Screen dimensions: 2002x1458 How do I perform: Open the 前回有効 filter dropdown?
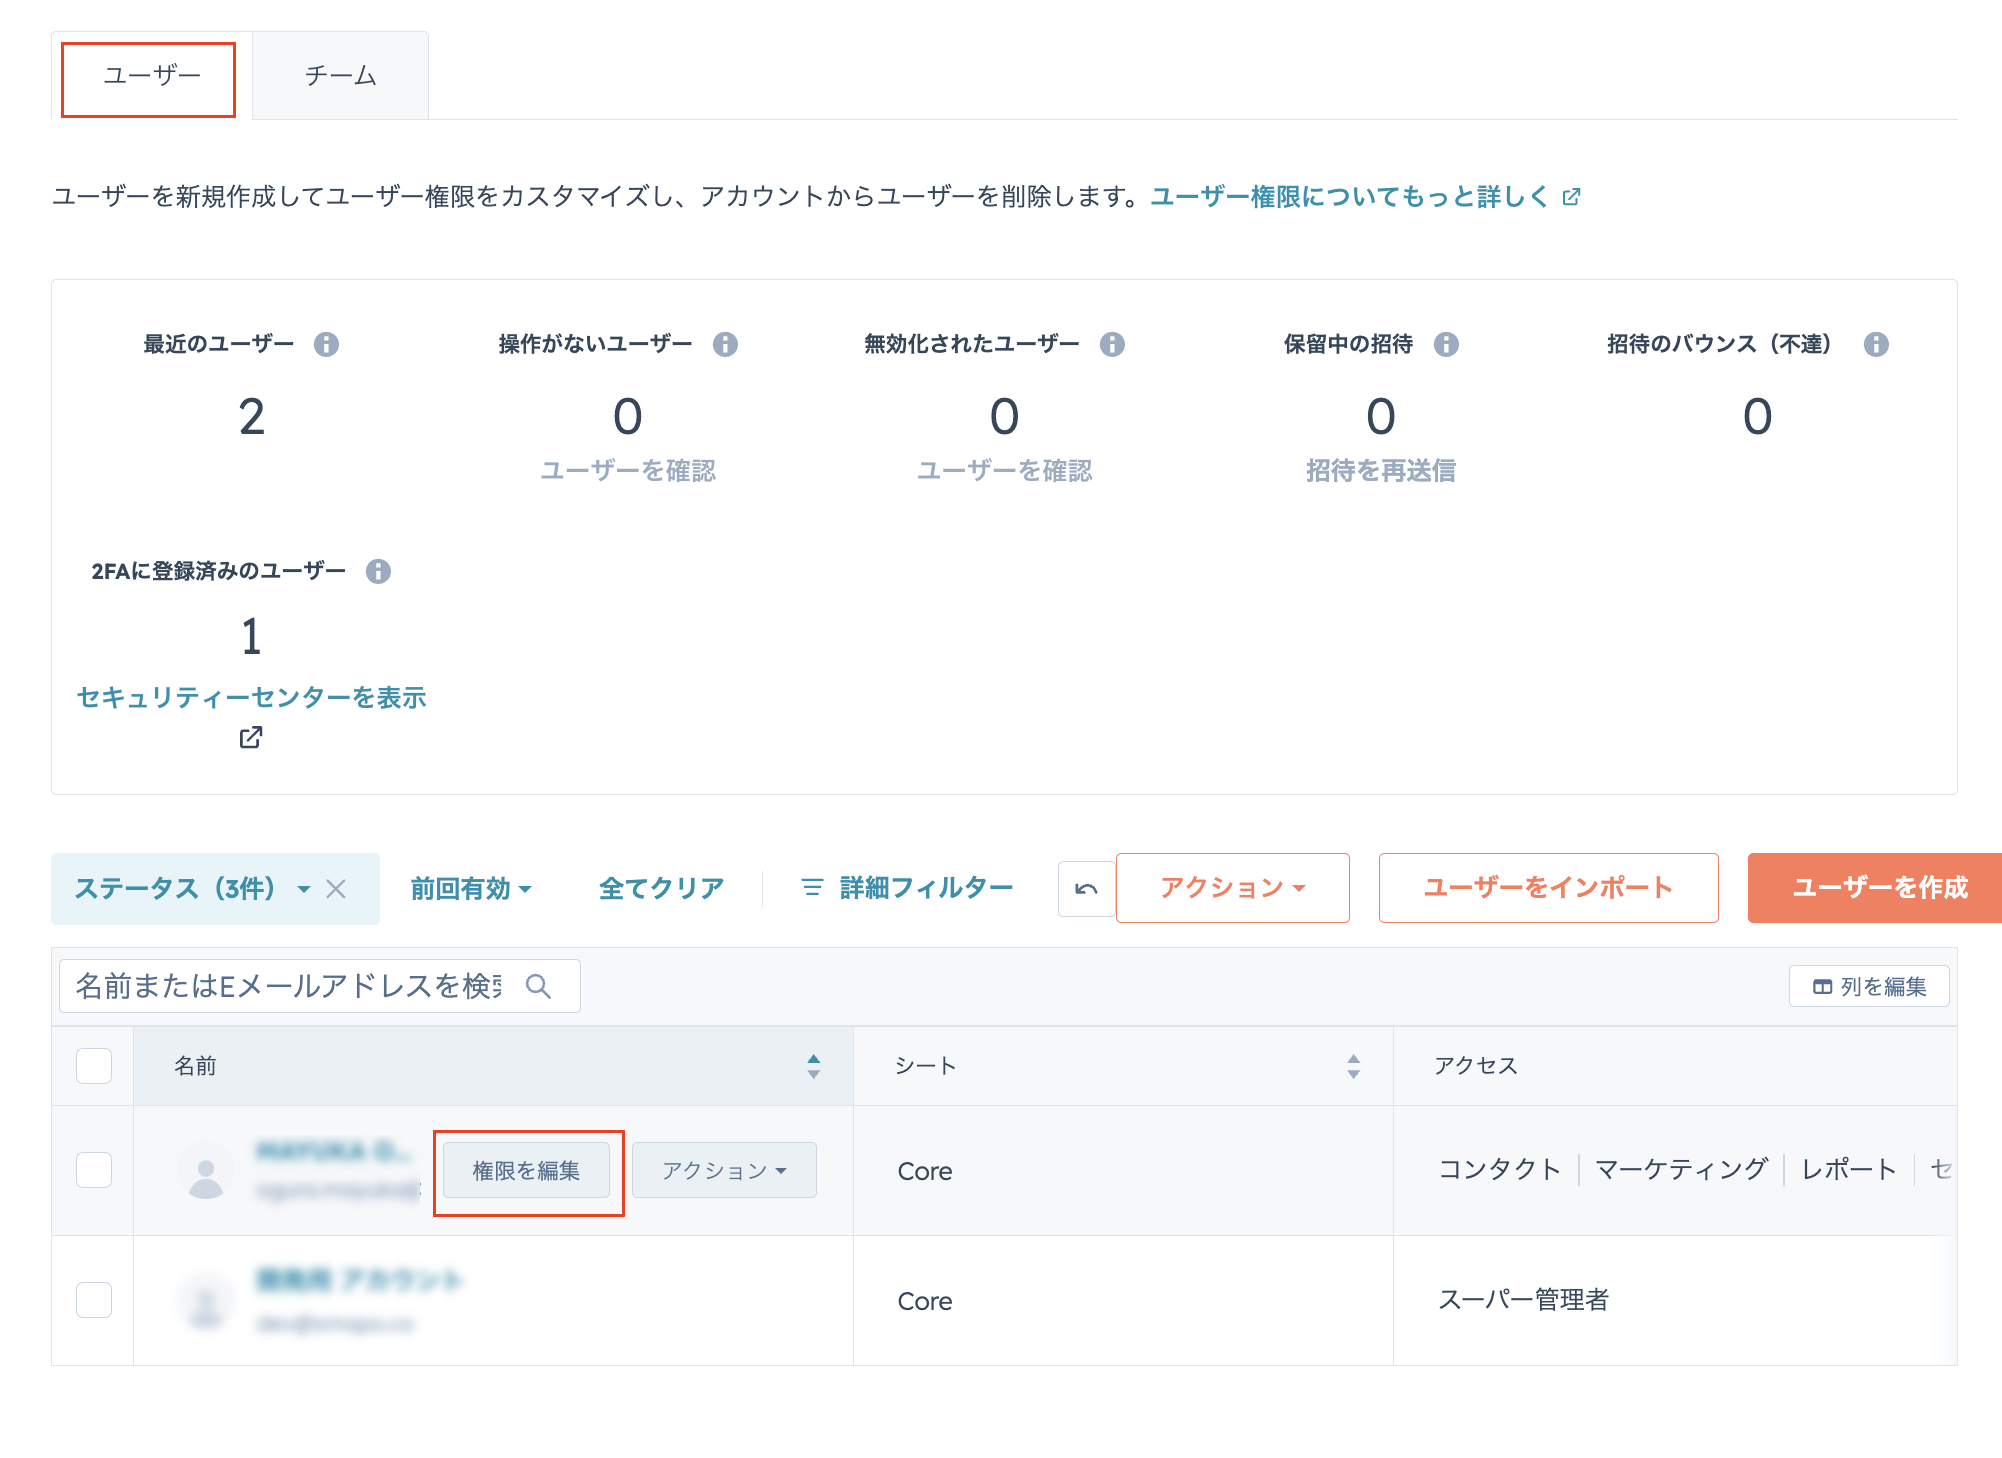(471, 888)
